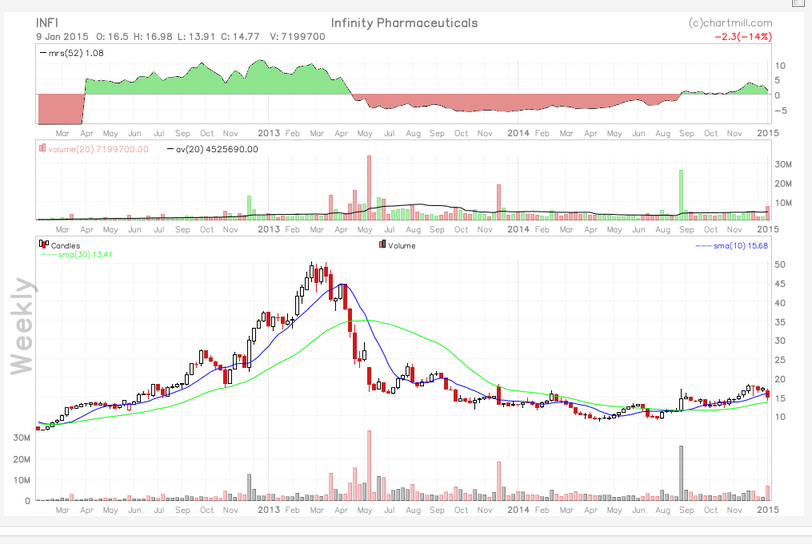
Task: Click the tallest May 2013 bar in volume(20) panel
Action: point(369,188)
